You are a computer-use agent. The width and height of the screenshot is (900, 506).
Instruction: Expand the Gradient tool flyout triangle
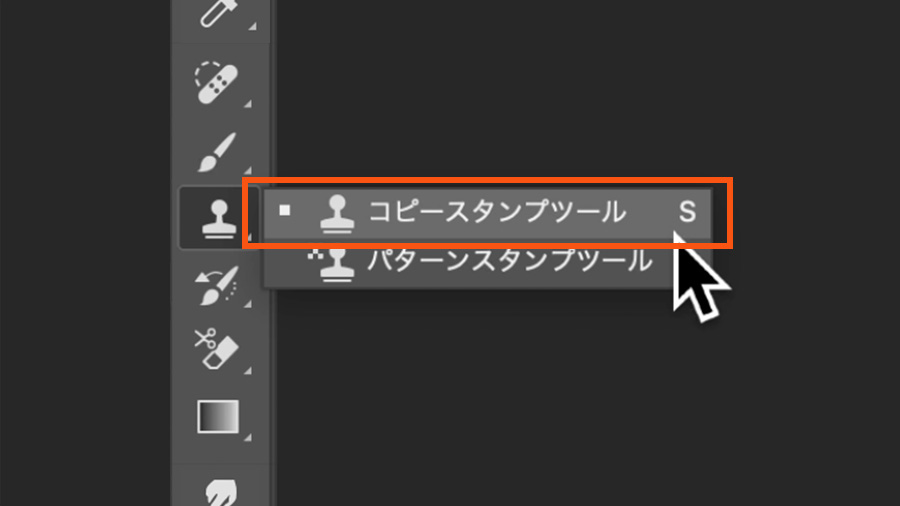247,437
